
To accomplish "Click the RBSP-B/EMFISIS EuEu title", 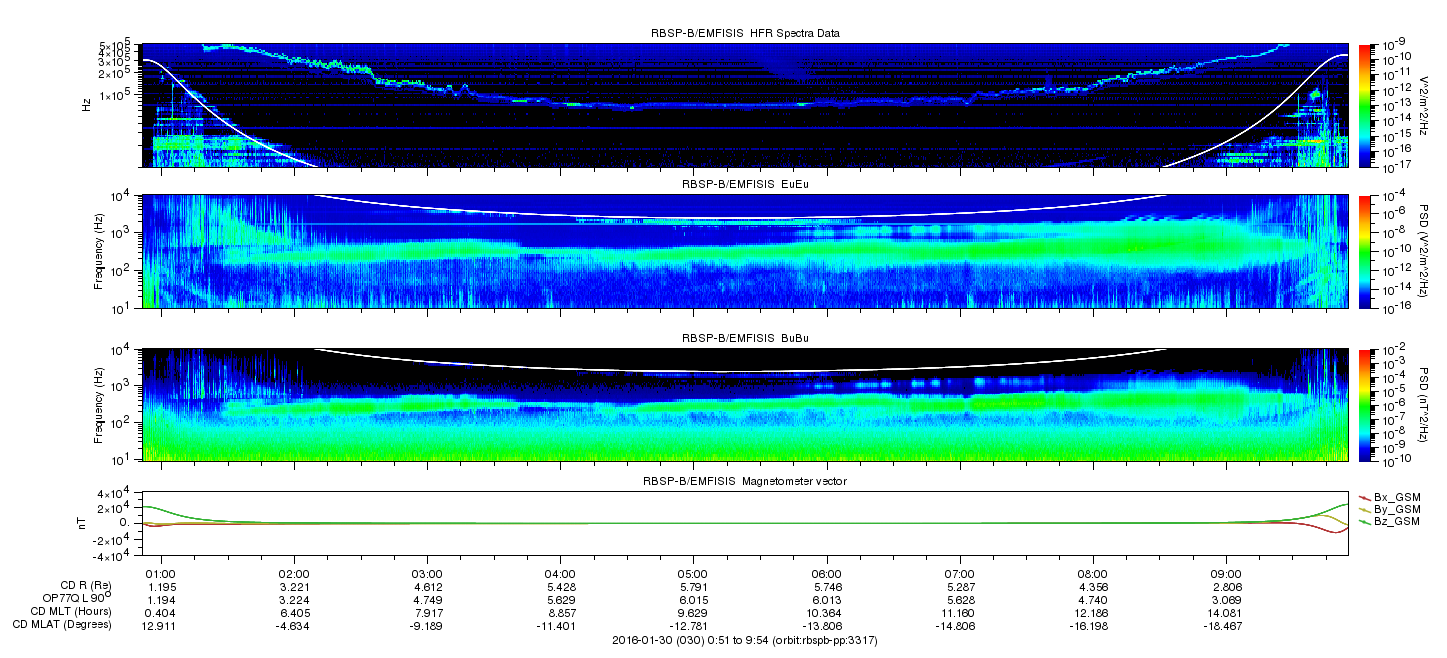I will coord(745,185).
